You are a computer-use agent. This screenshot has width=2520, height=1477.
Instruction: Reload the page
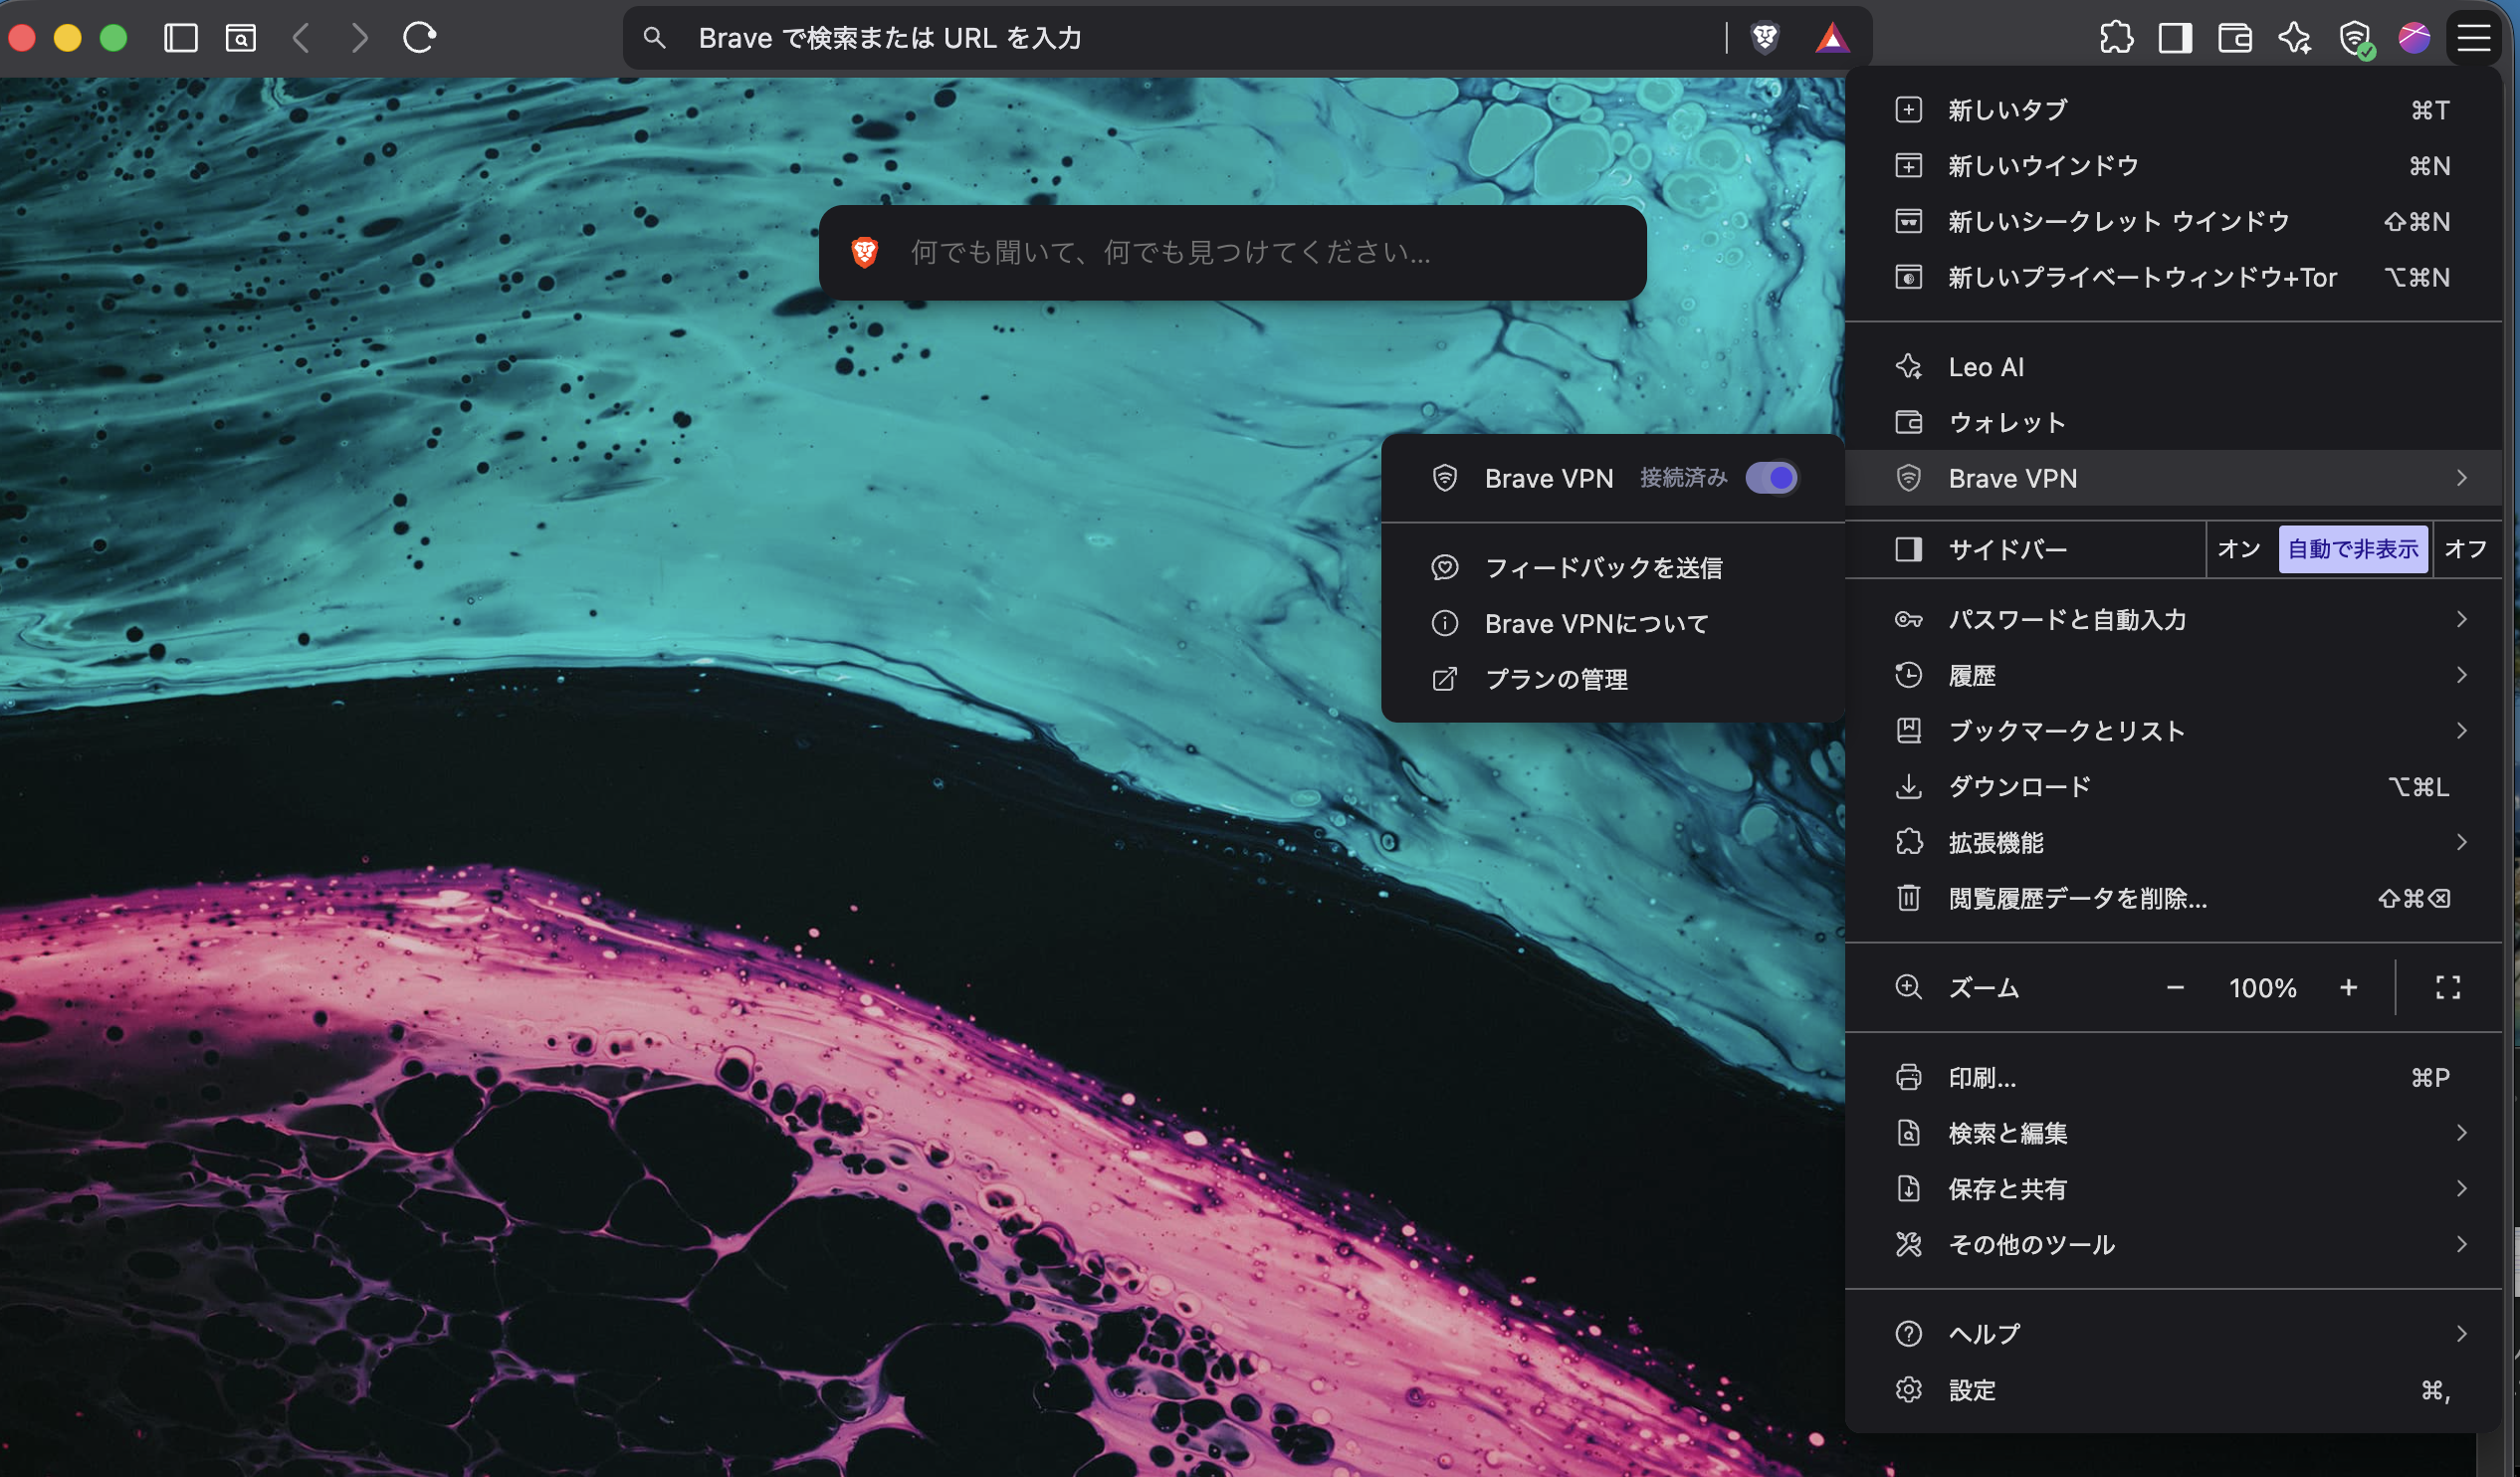(x=419, y=38)
